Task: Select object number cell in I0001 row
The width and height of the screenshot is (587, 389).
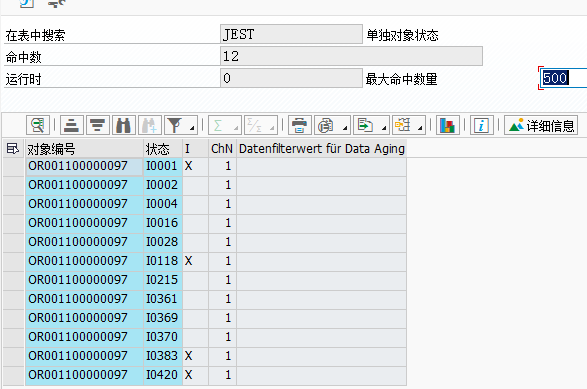Action: tap(84, 166)
